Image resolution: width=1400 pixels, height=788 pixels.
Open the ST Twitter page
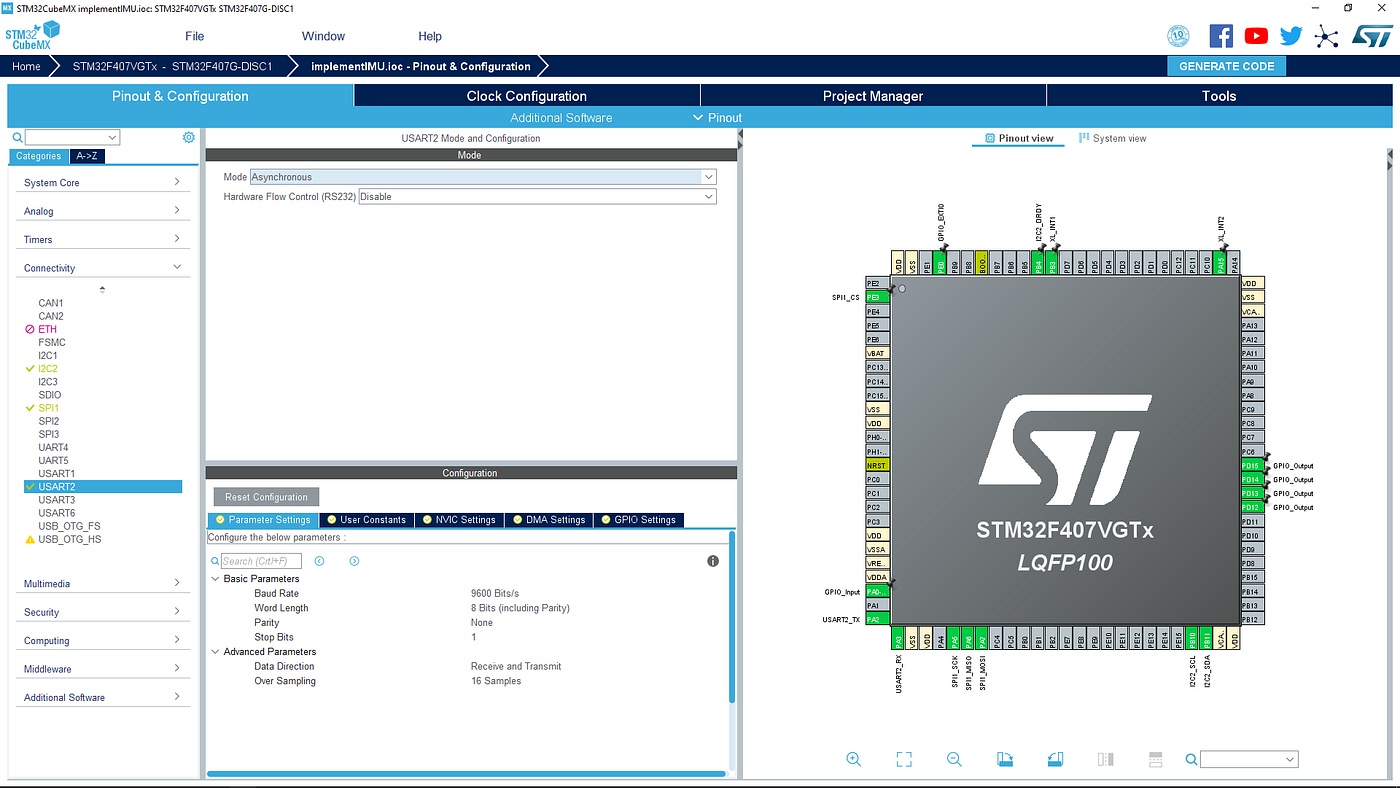pos(1291,35)
